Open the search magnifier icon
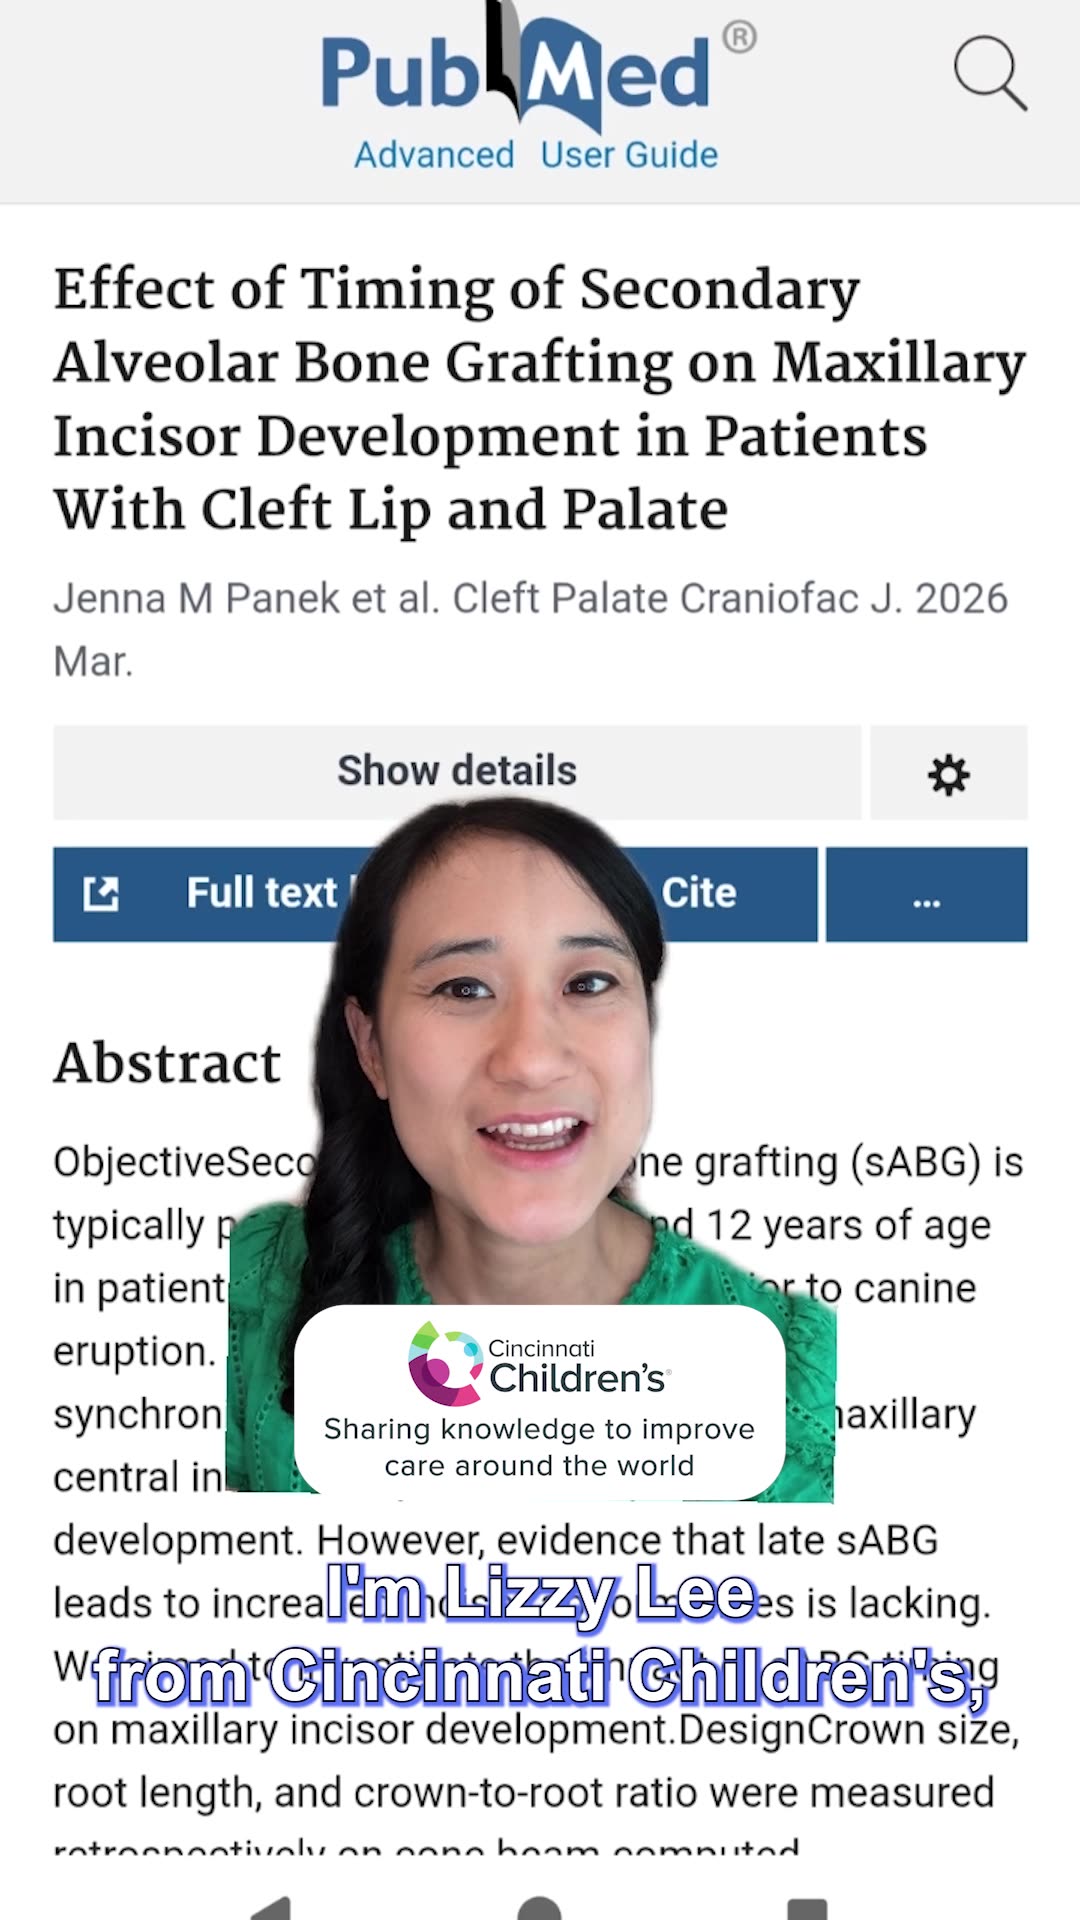Image resolution: width=1080 pixels, height=1920 pixels. pyautogui.click(x=990, y=73)
